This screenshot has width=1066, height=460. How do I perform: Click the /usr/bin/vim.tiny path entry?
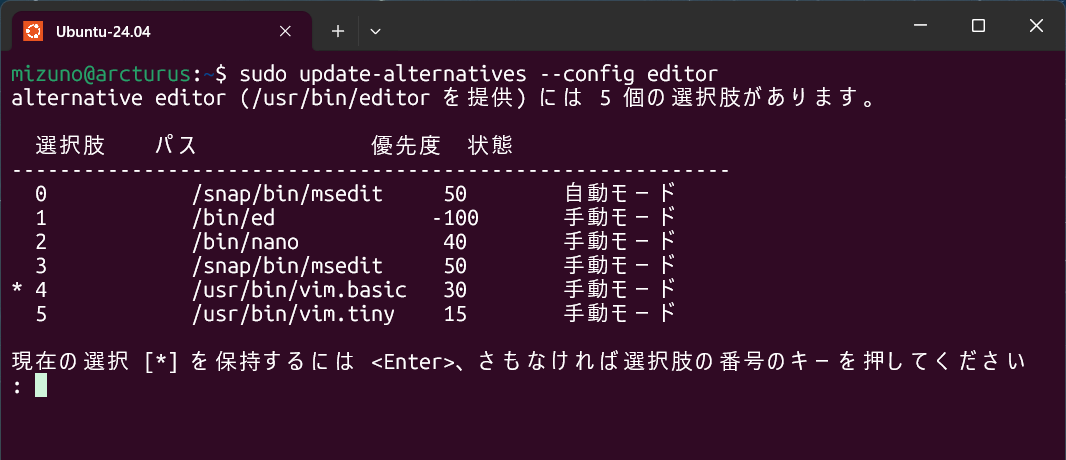coord(292,313)
